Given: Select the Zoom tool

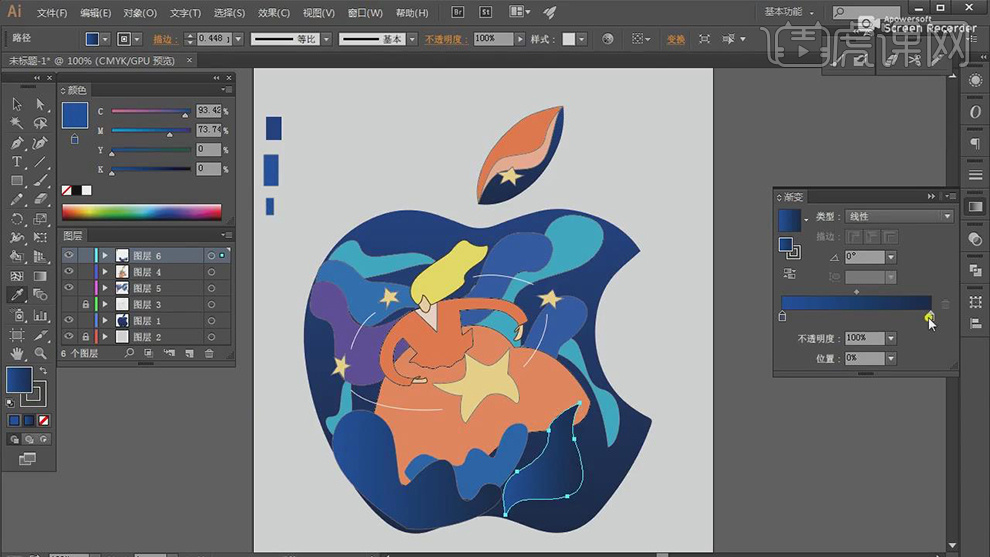Looking at the screenshot, I should coord(40,353).
